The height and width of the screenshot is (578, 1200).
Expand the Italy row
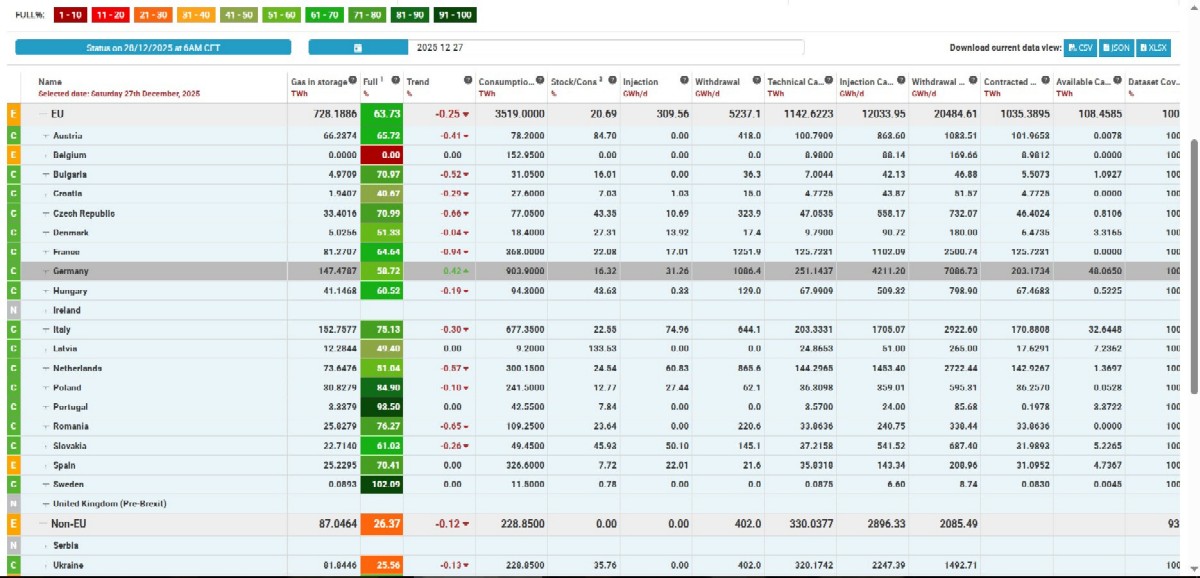[47, 329]
